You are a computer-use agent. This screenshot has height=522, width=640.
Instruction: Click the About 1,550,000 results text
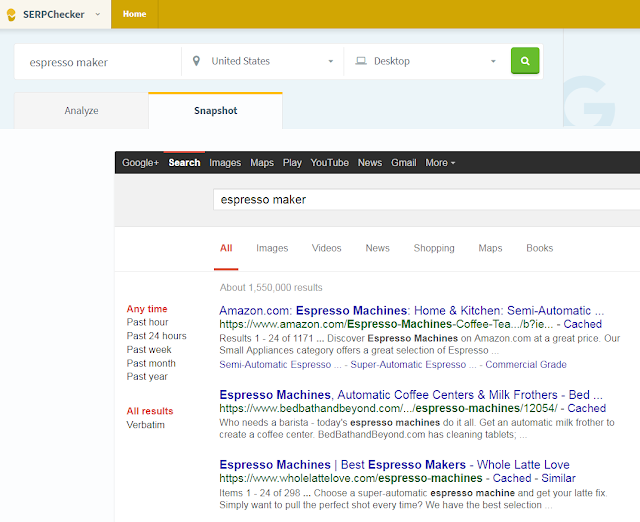[271, 287]
